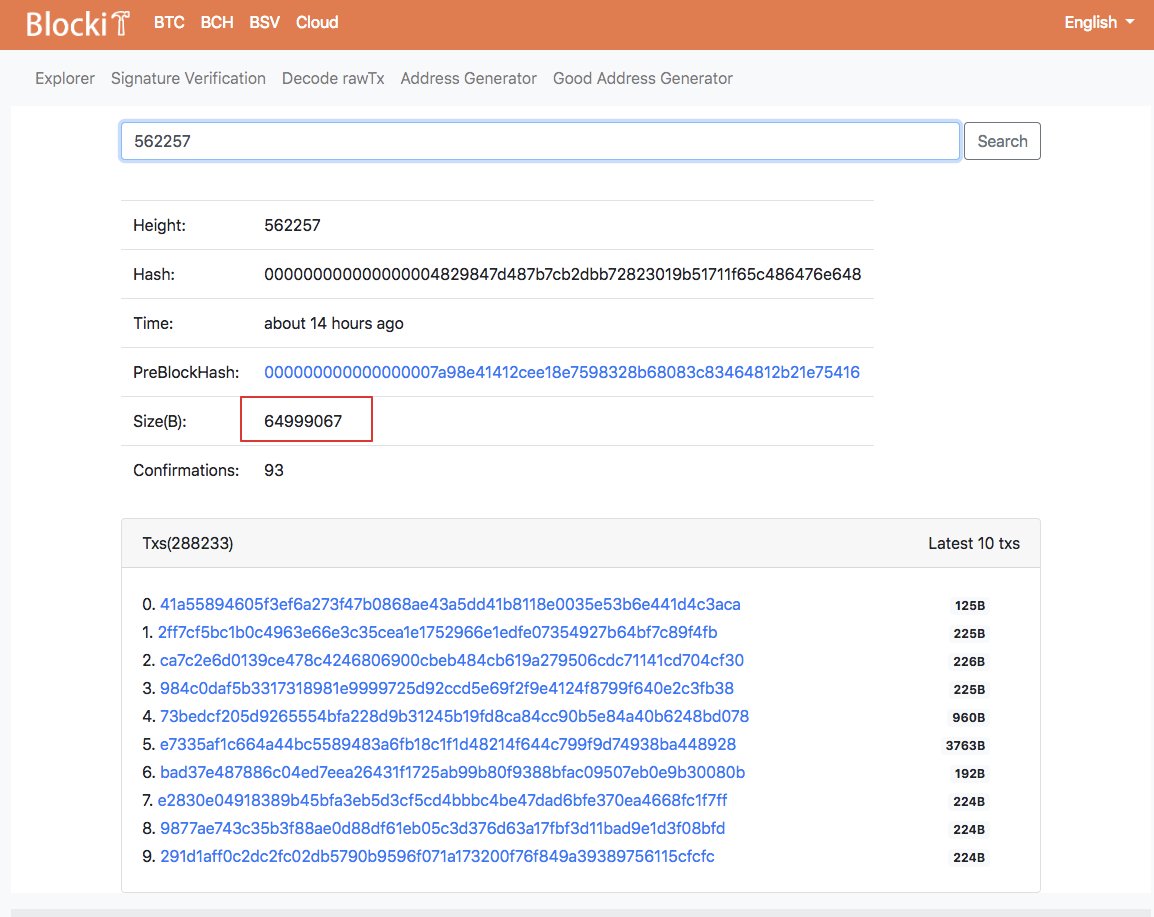1154x917 pixels.
Task: Open the Cloud menu item
Action: point(316,22)
